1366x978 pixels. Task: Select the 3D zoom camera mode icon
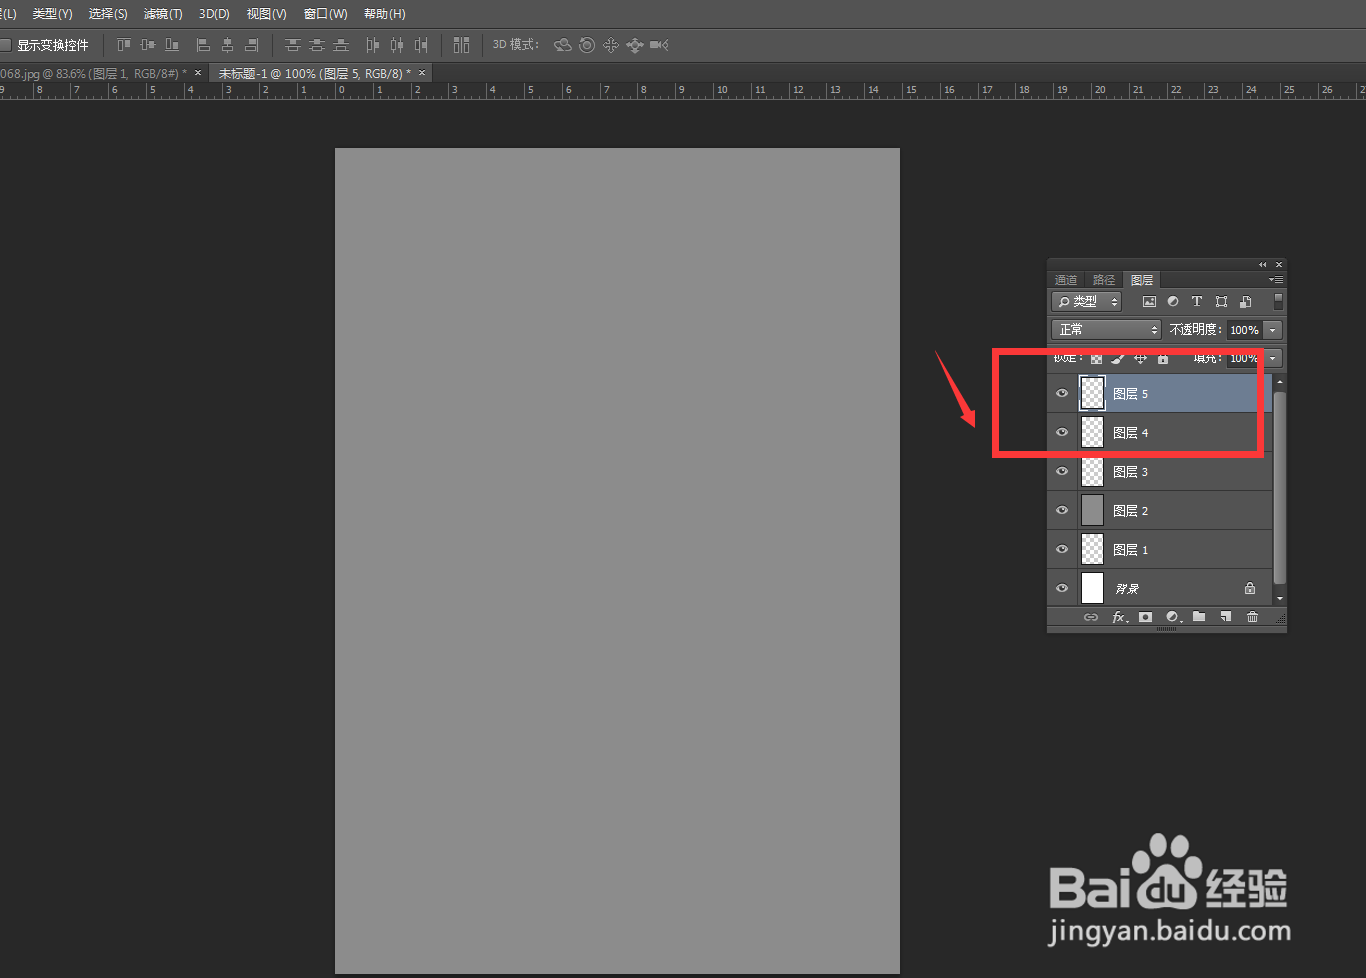tap(659, 45)
